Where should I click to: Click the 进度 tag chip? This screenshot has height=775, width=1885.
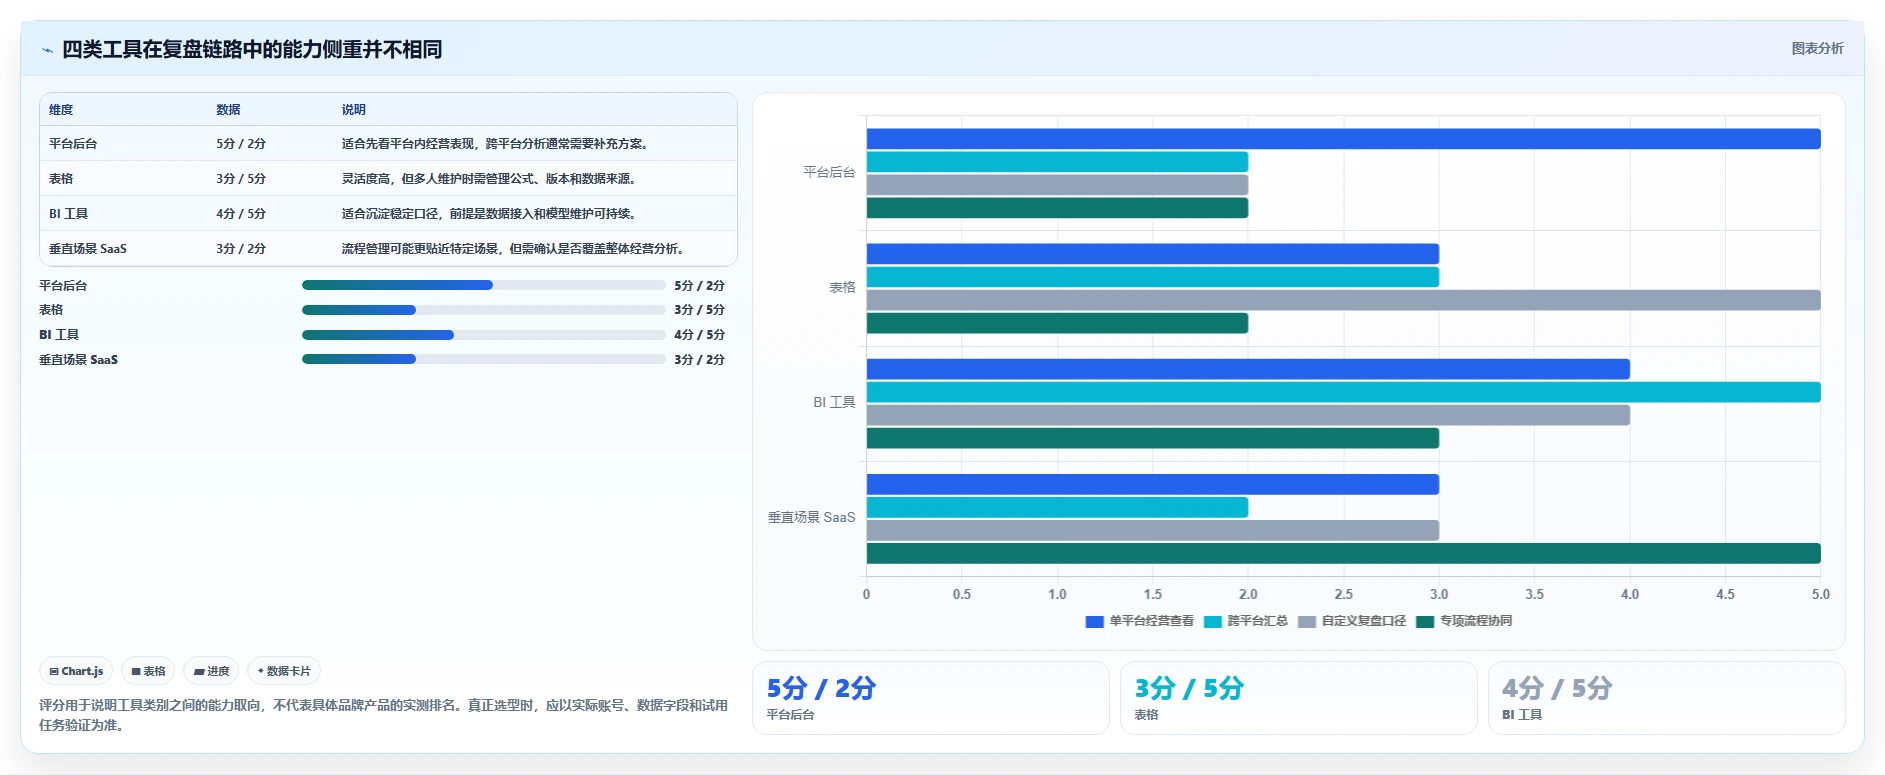coord(211,671)
